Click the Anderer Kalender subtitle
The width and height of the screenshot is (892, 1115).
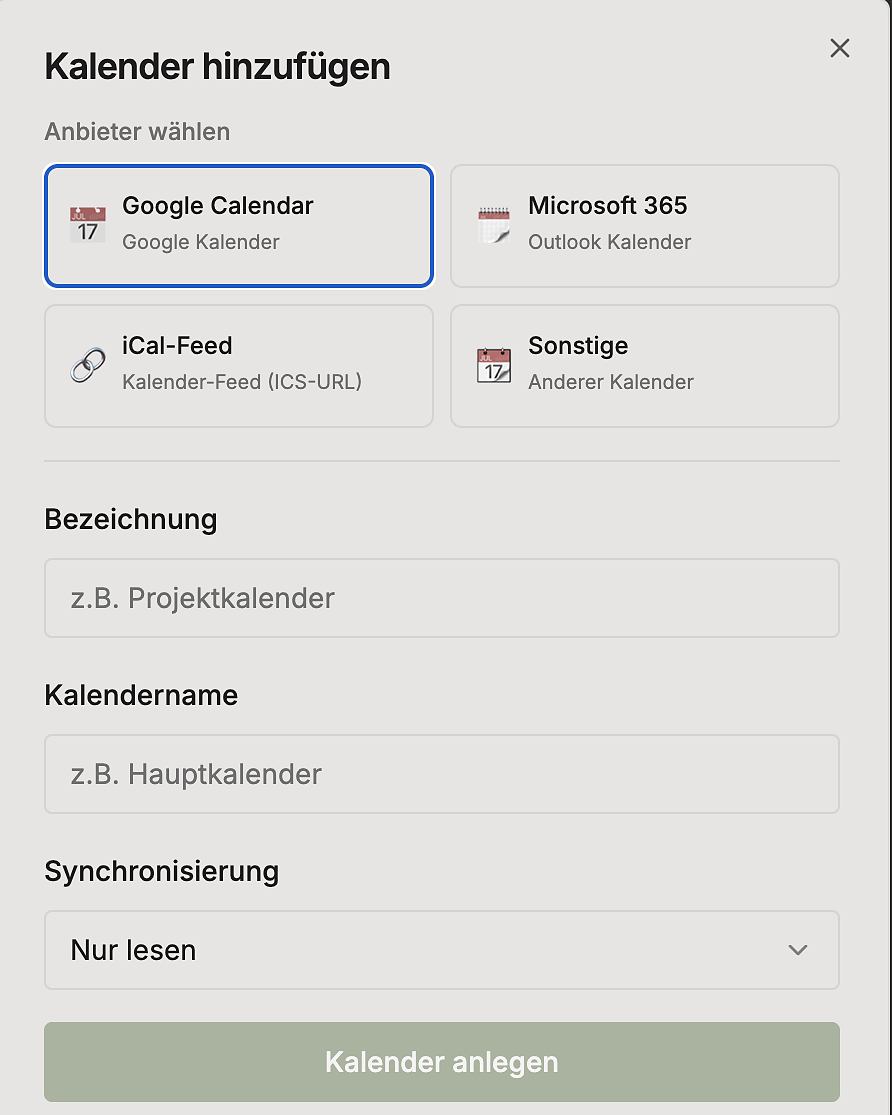pos(611,382)
